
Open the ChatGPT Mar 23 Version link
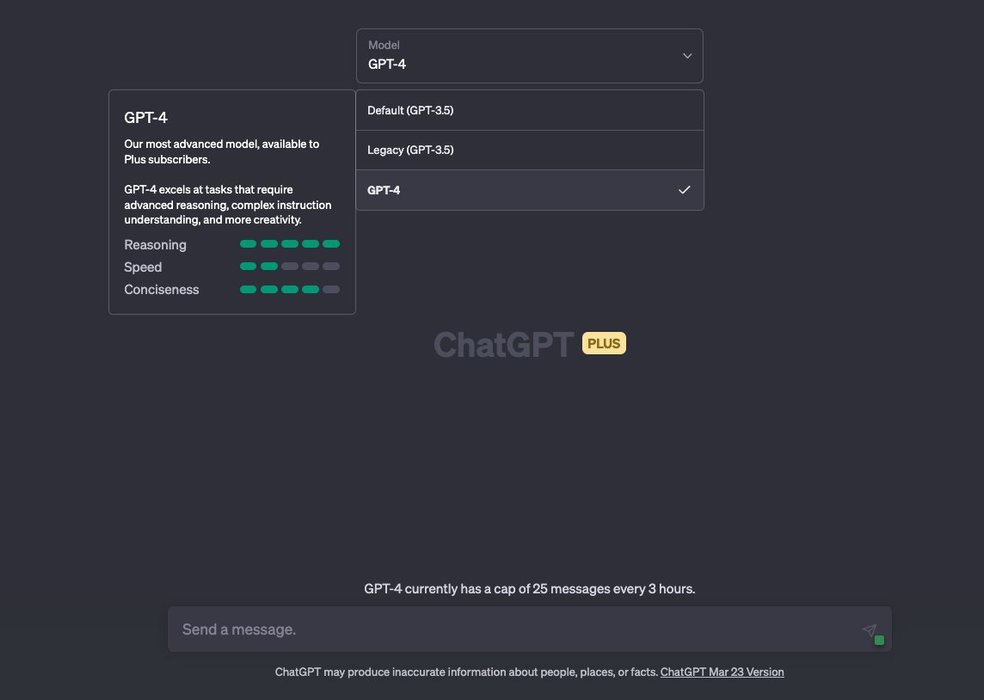[722, 672]
